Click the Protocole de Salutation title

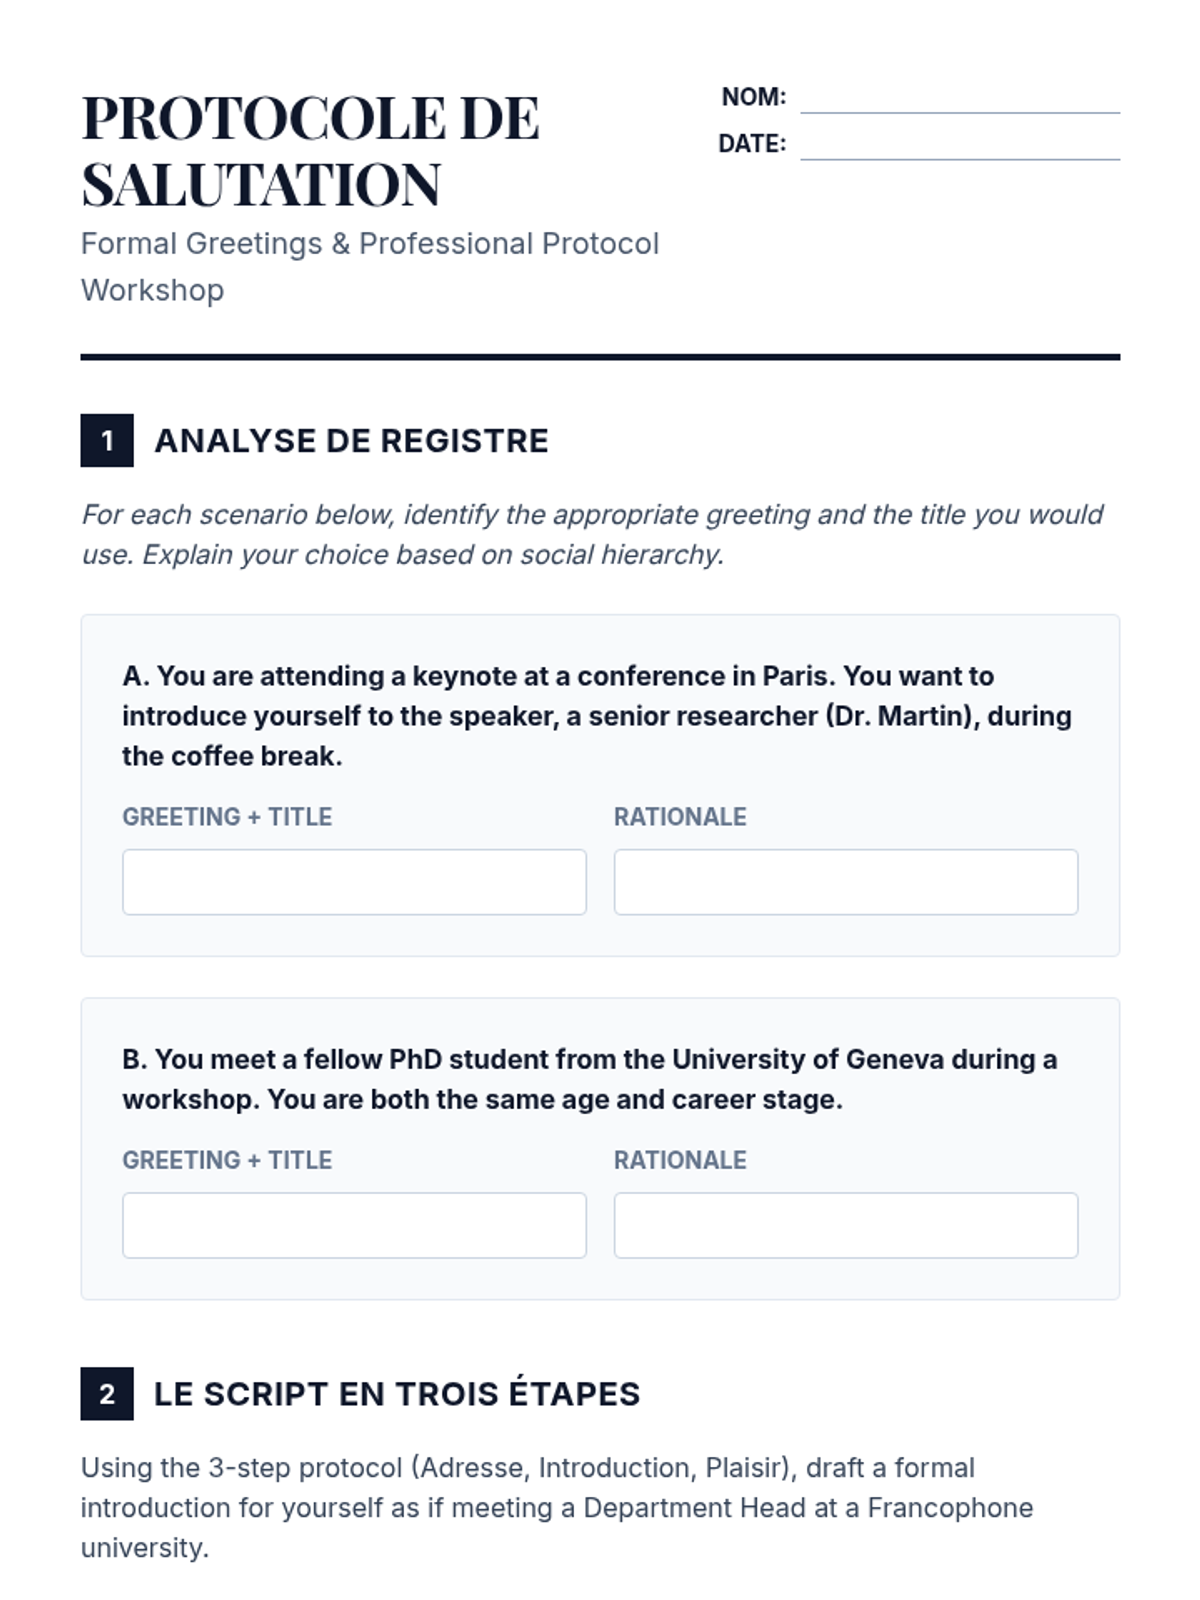(x=310, y=150)
